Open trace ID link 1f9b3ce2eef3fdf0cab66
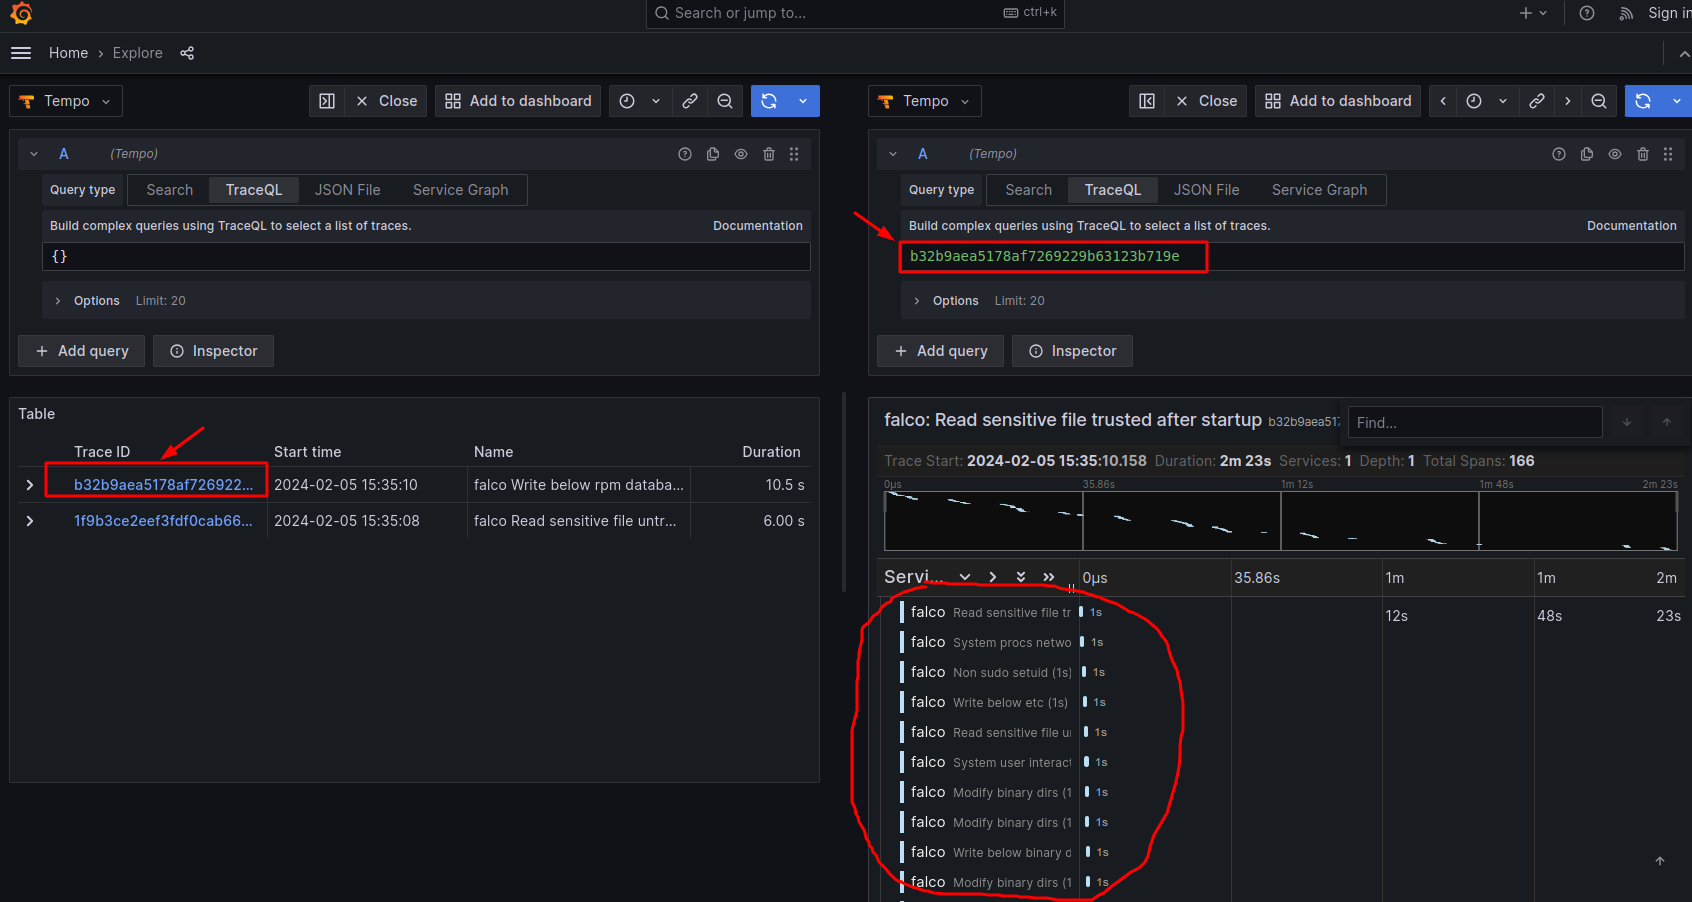This screenshot has width=1692, height=902. 163,521
